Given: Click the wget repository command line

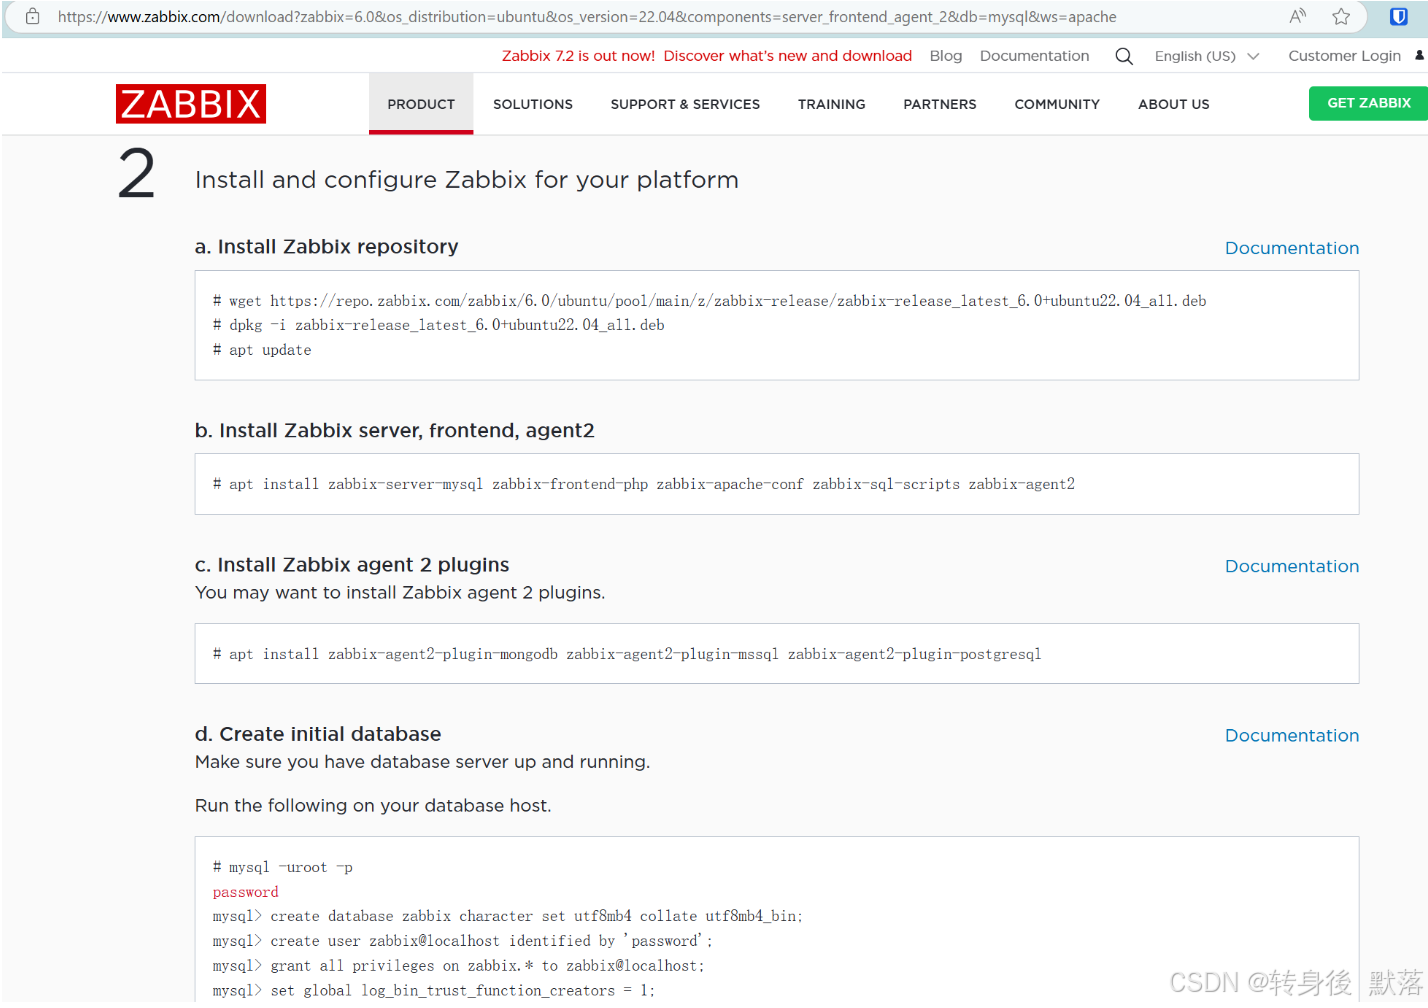Looking at the screenshot, I should pos(709,301).
